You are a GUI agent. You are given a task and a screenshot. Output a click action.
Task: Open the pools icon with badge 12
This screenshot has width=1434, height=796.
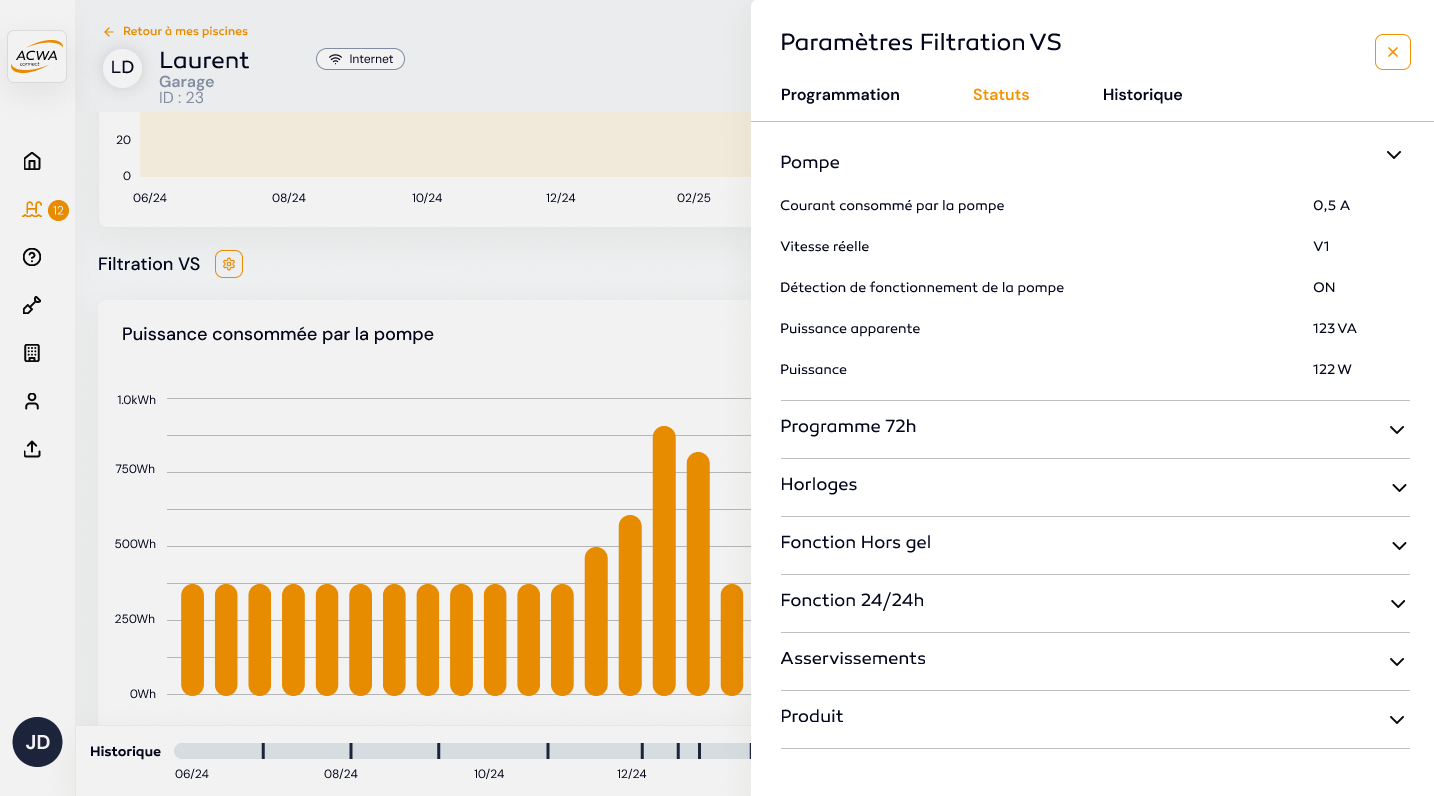point(33,209)
